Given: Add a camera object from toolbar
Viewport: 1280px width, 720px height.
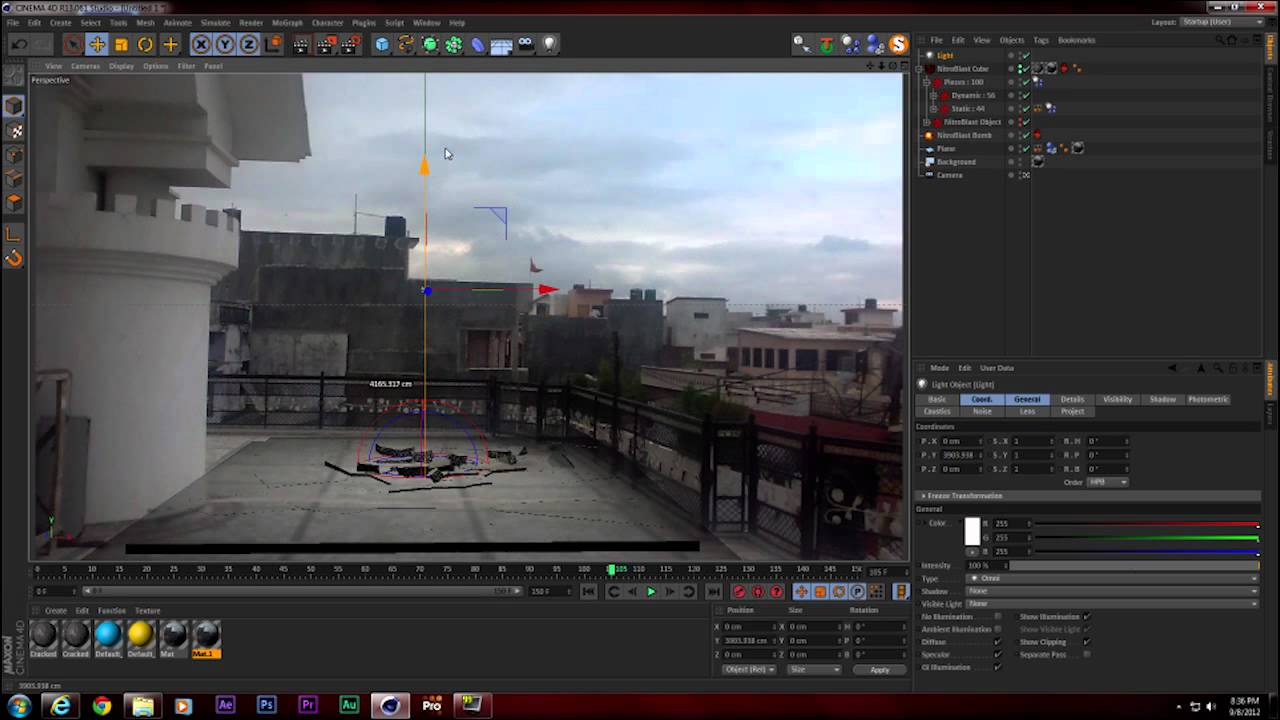Looking at the screenshot, I should [526, 44].
